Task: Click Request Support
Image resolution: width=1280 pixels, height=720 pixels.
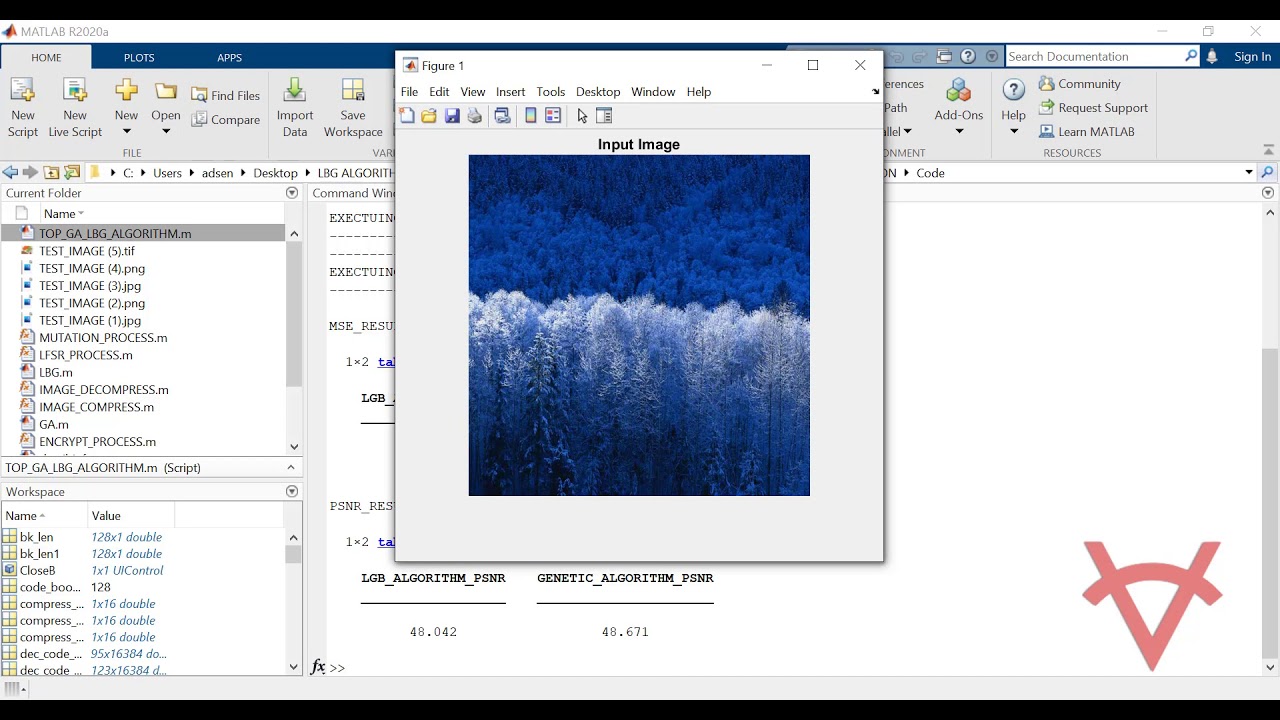Action: pyautogui.click(x=1094, y=108)
